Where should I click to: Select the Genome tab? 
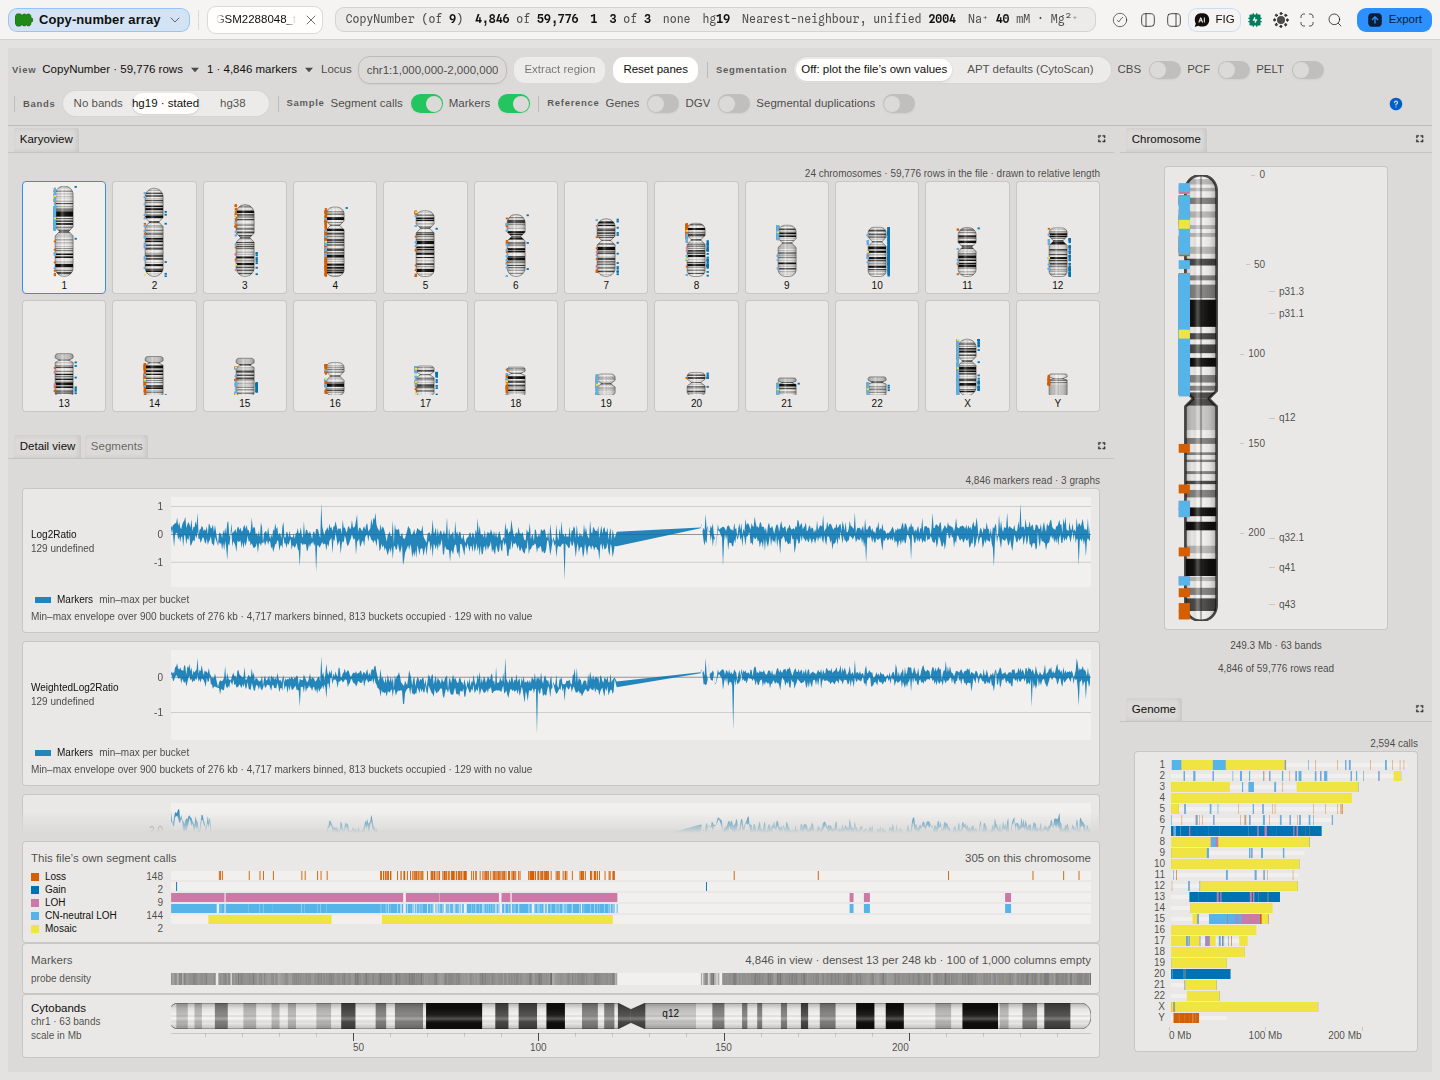point(1153,709)
